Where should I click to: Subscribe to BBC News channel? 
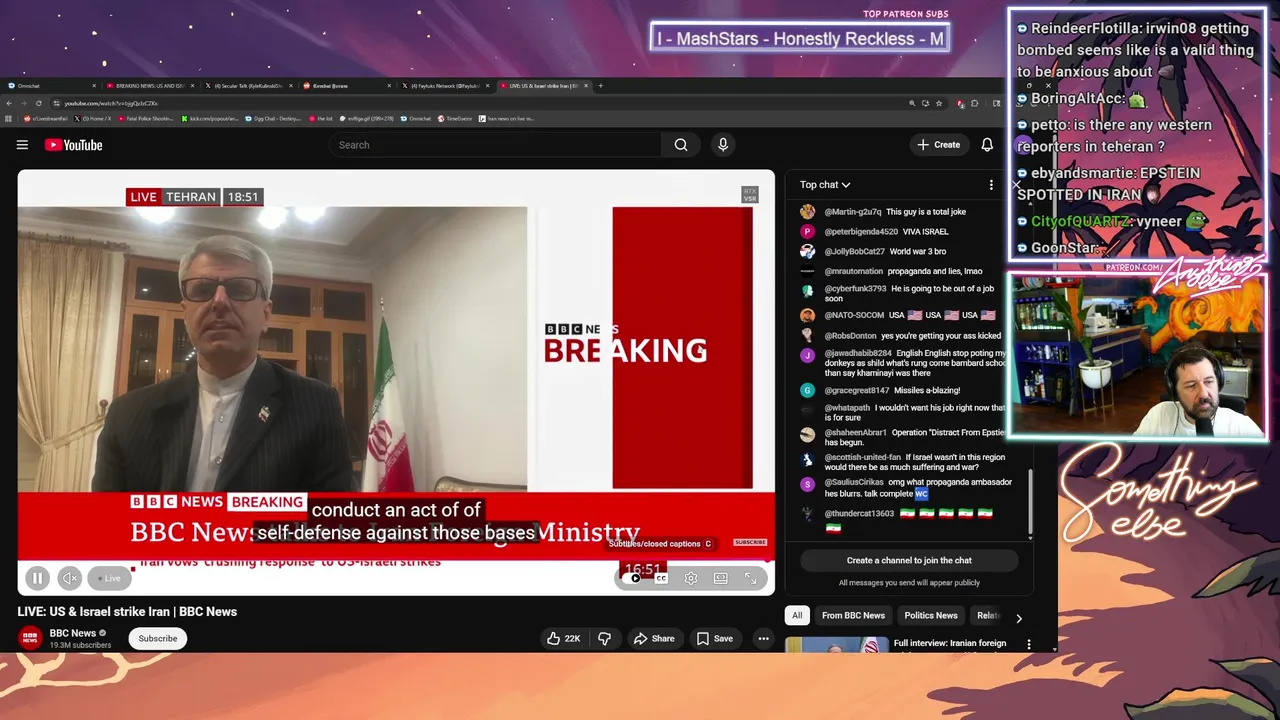[x=158, y=638]
